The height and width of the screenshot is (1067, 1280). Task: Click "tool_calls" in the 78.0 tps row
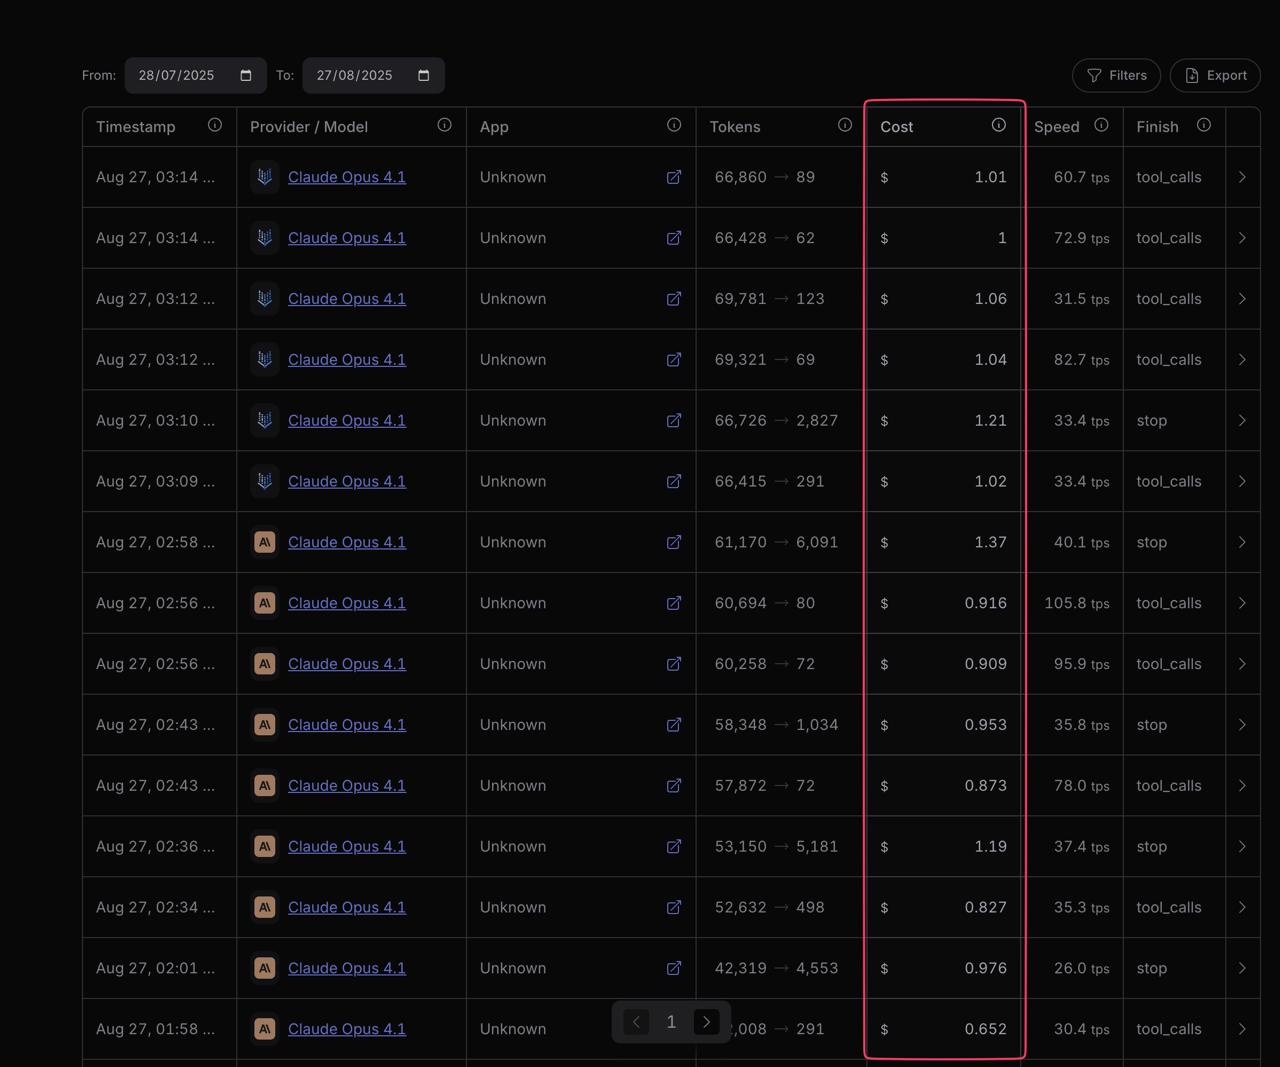[1169, 786]
